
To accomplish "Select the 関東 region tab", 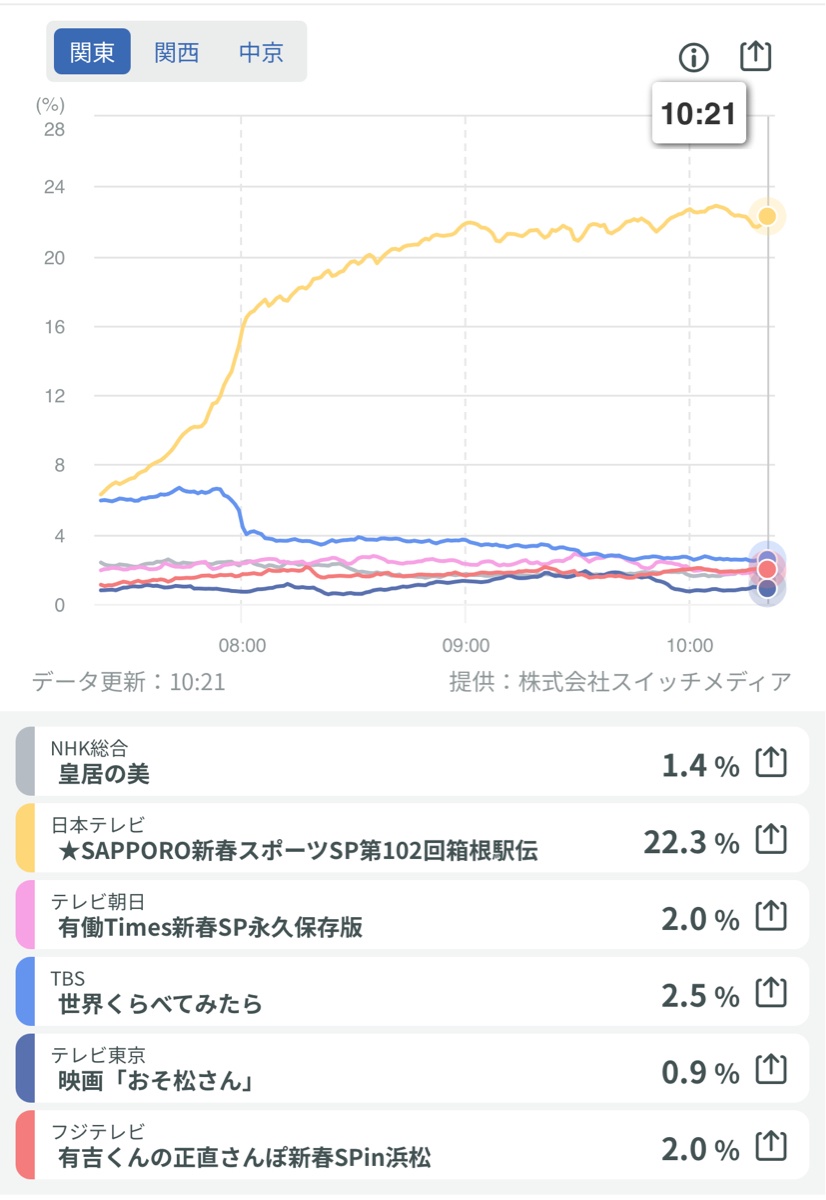I will coord(92,52).
